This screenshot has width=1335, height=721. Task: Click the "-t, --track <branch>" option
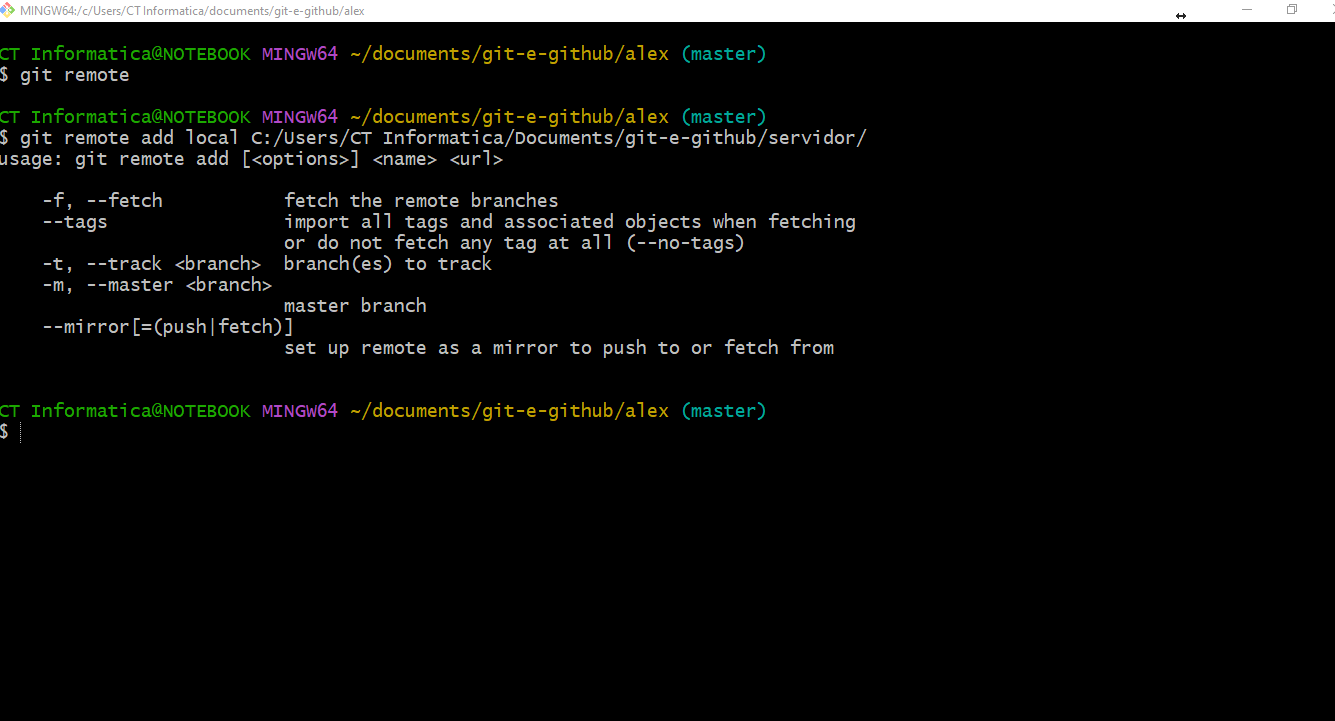click(x=152, y=264)
